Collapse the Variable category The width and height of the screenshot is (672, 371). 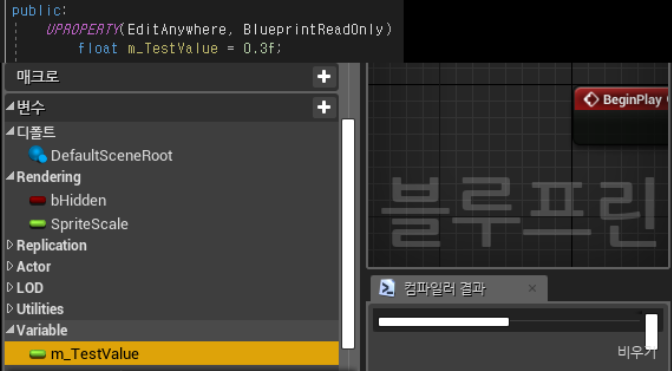coord(10,329)
